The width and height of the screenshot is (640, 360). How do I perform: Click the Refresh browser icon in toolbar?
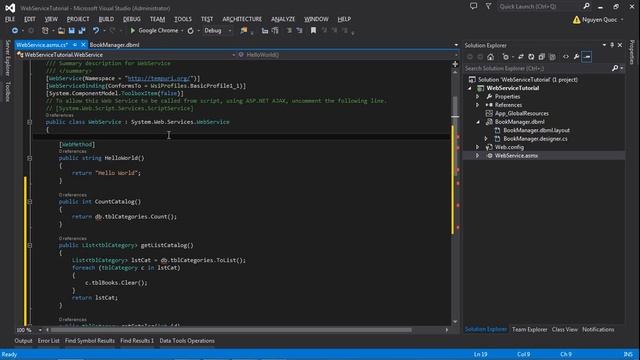(190, 31)
